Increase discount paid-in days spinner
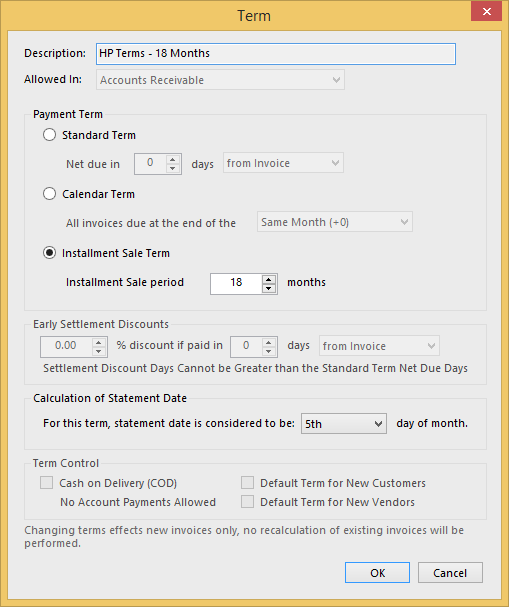The image size is (509, 607). coord(269,342)
